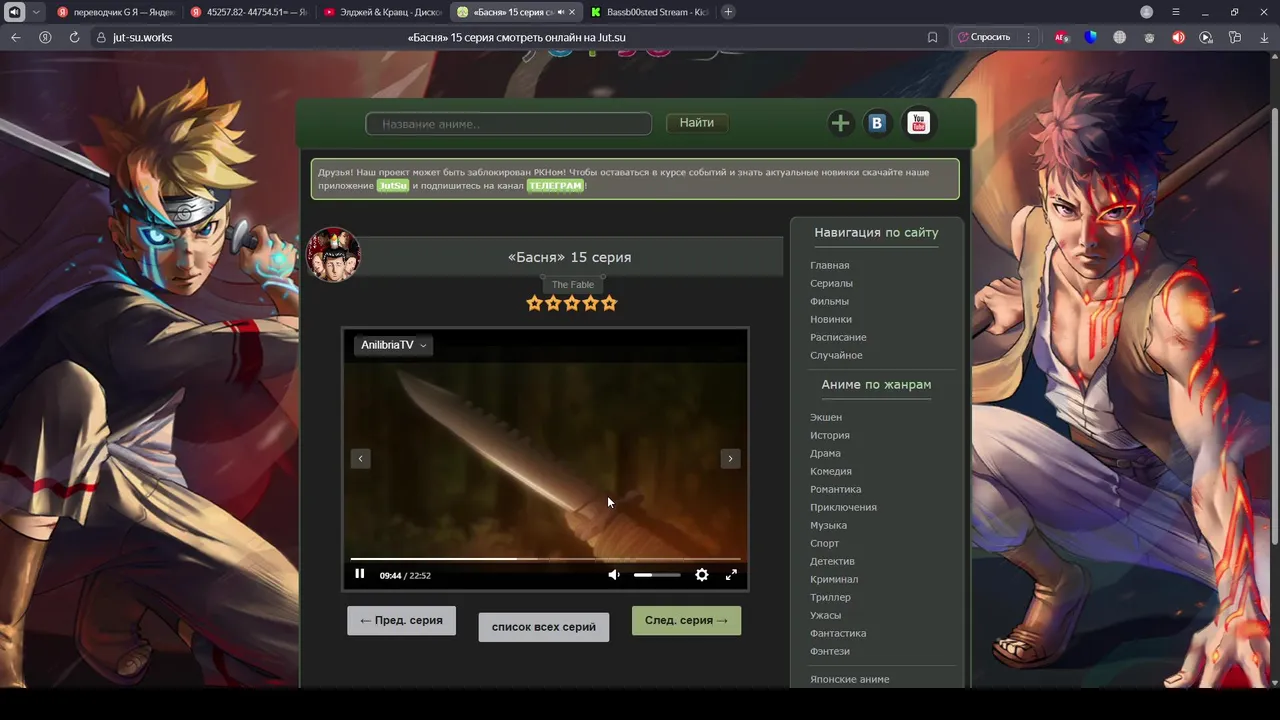Select the Романтика genre
Viewport: 1280px width, 720px height.
click(835, 489)
